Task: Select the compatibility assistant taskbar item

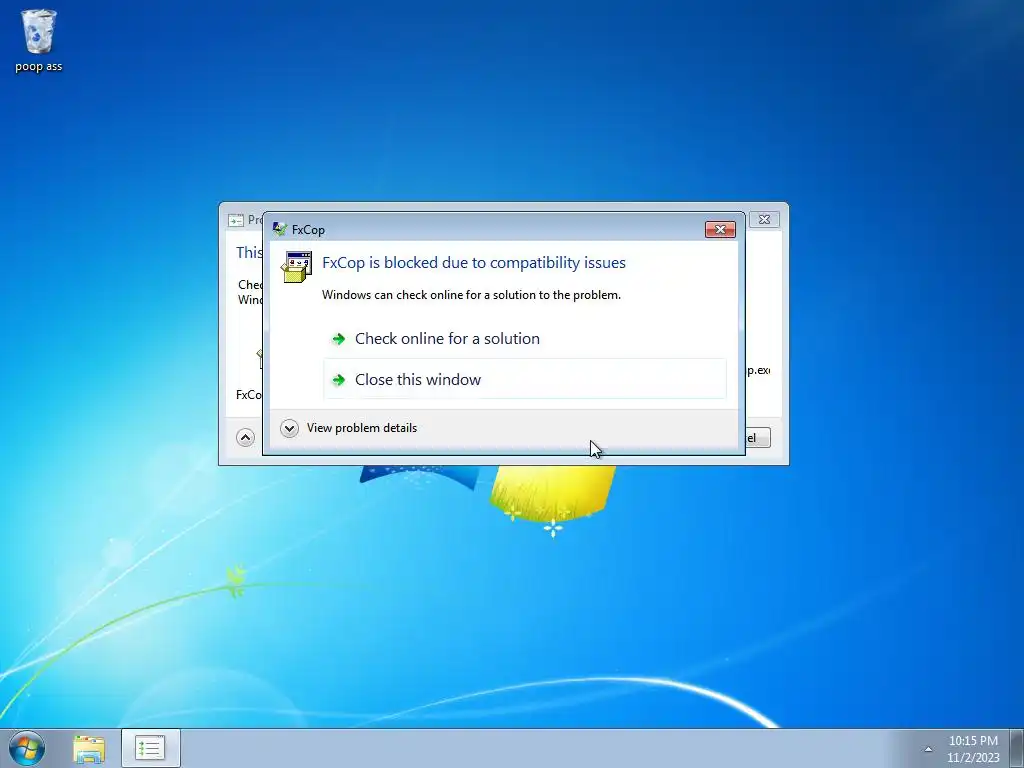Action: (150, 748)
